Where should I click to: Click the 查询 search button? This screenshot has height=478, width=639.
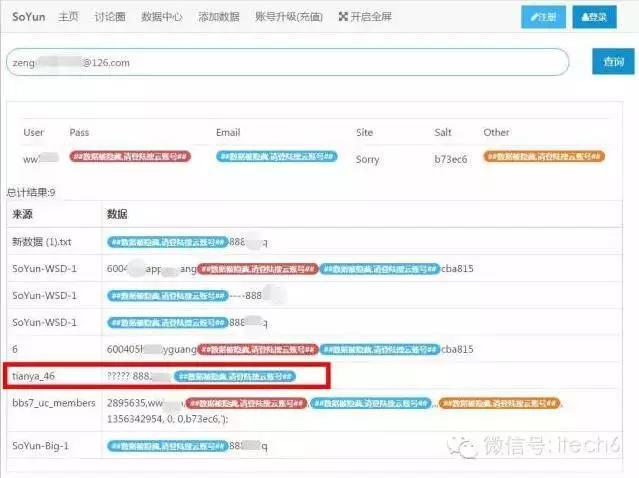tap(613, 62)
